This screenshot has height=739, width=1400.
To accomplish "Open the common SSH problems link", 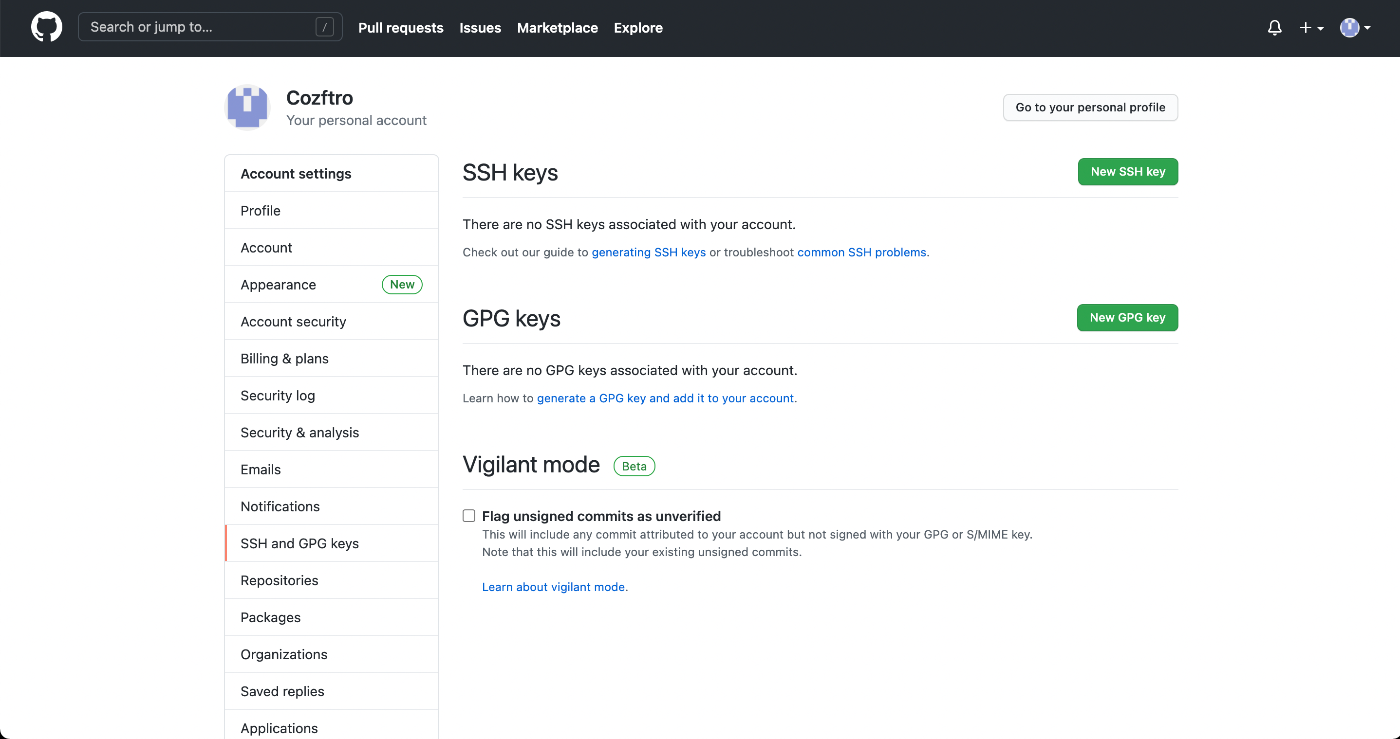I will (x=862, y=252).
